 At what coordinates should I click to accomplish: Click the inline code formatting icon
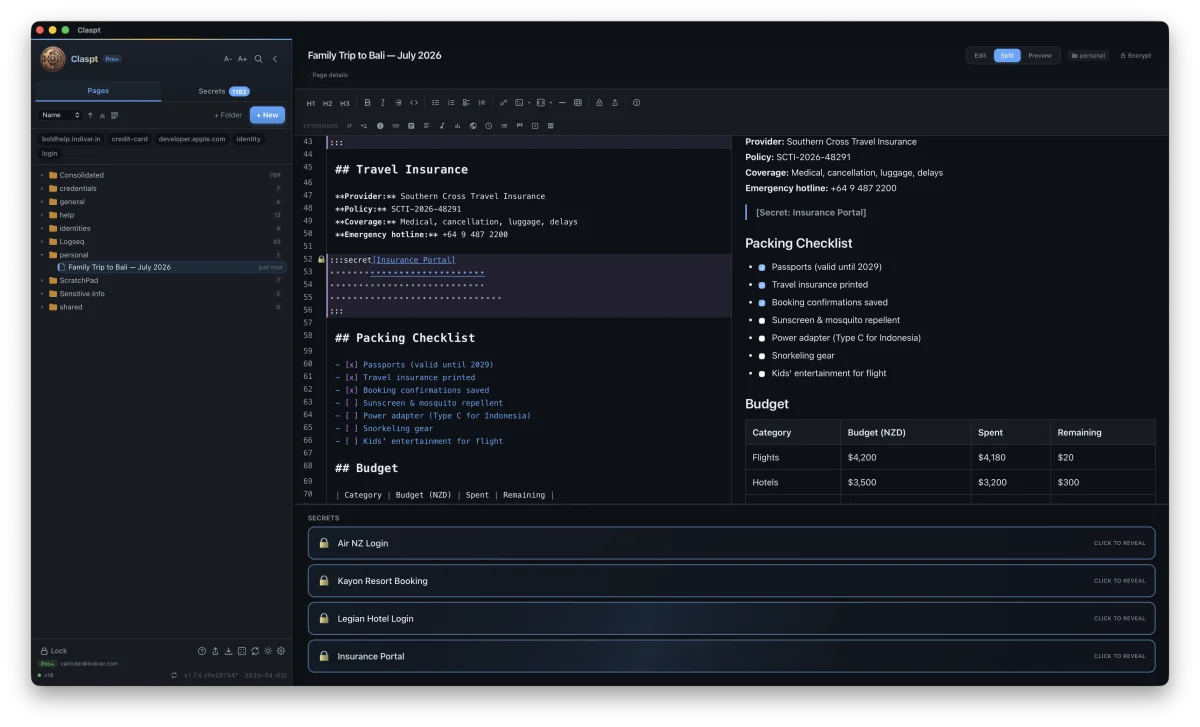coord(414,103)
